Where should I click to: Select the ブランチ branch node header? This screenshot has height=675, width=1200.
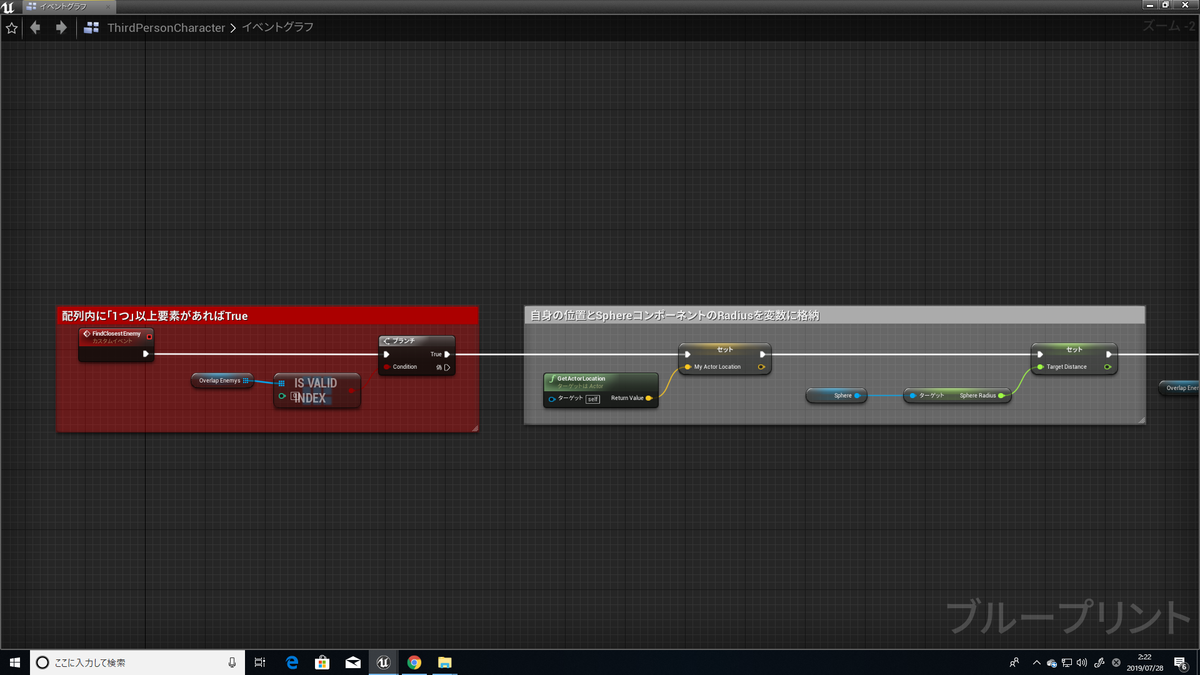tap(417, 341)
